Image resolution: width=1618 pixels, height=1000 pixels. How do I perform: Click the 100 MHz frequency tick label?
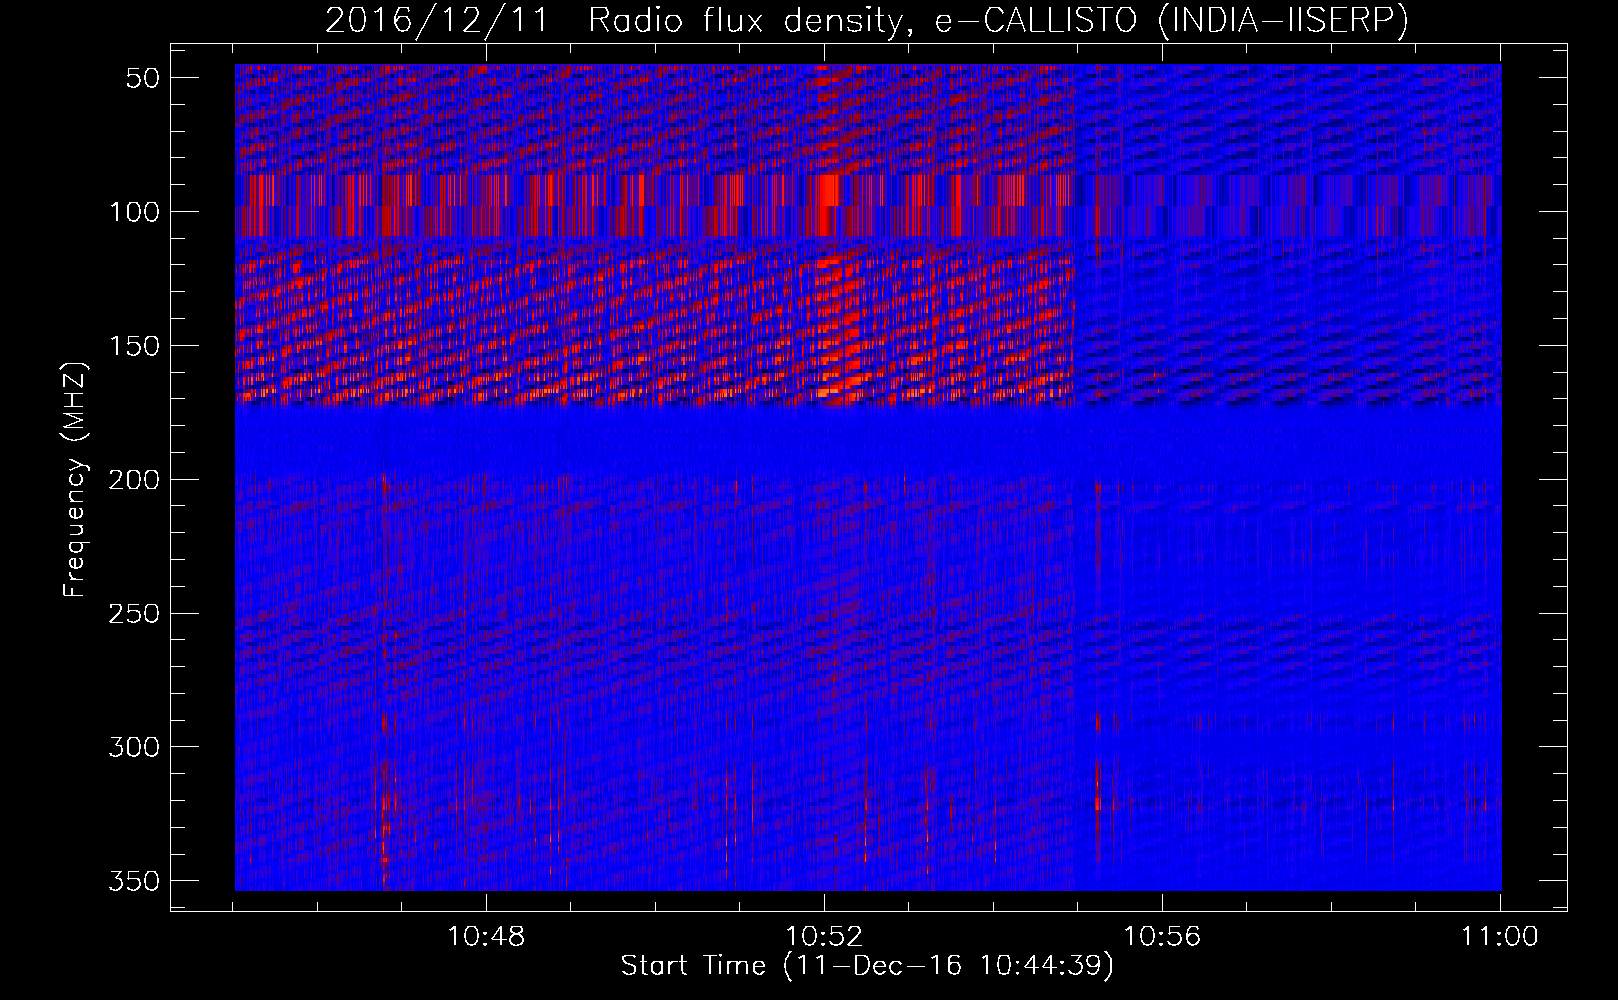tap(134, 212)
